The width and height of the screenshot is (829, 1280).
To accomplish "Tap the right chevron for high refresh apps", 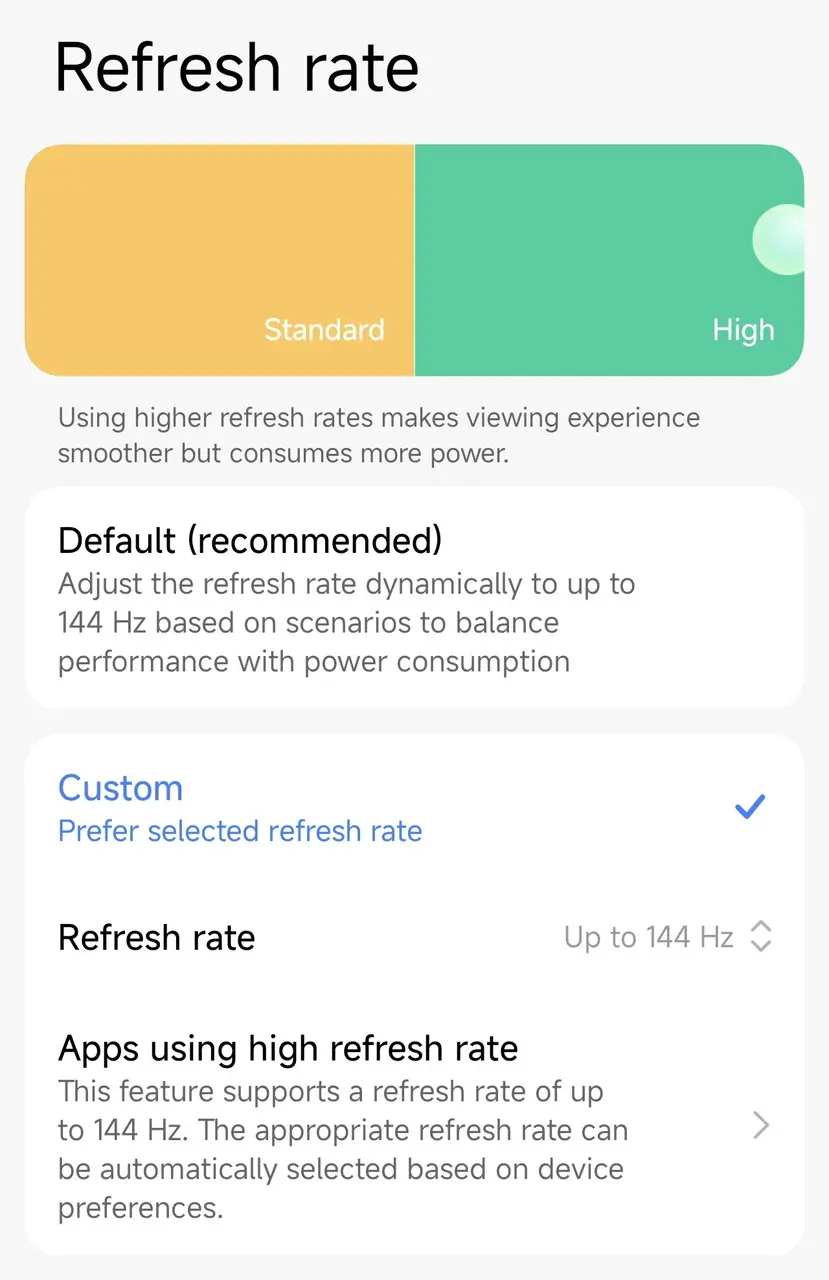I will point(761,1127).
